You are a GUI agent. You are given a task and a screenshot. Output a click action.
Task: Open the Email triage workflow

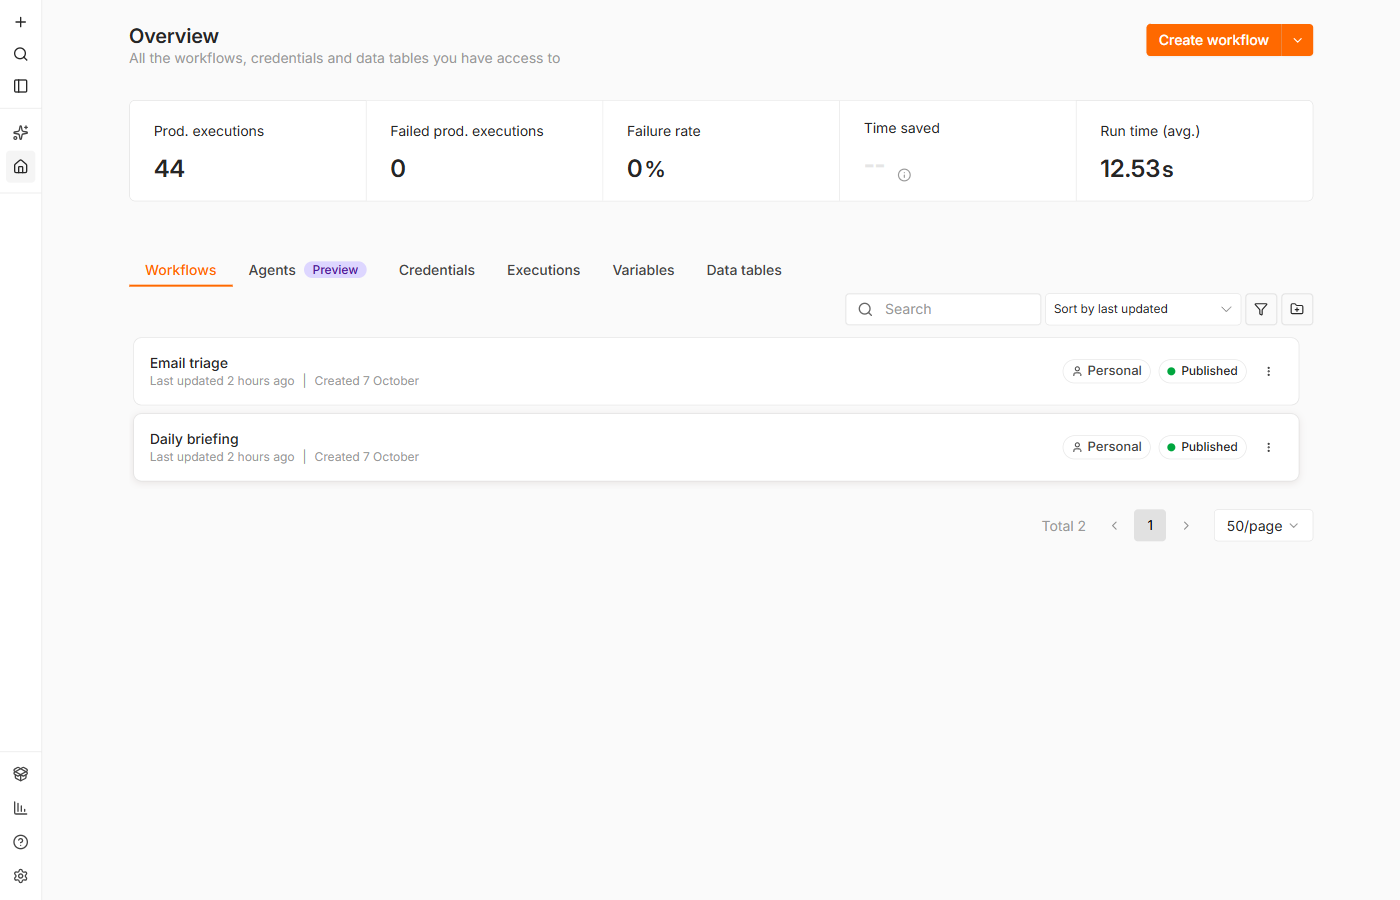coord(716,371)
